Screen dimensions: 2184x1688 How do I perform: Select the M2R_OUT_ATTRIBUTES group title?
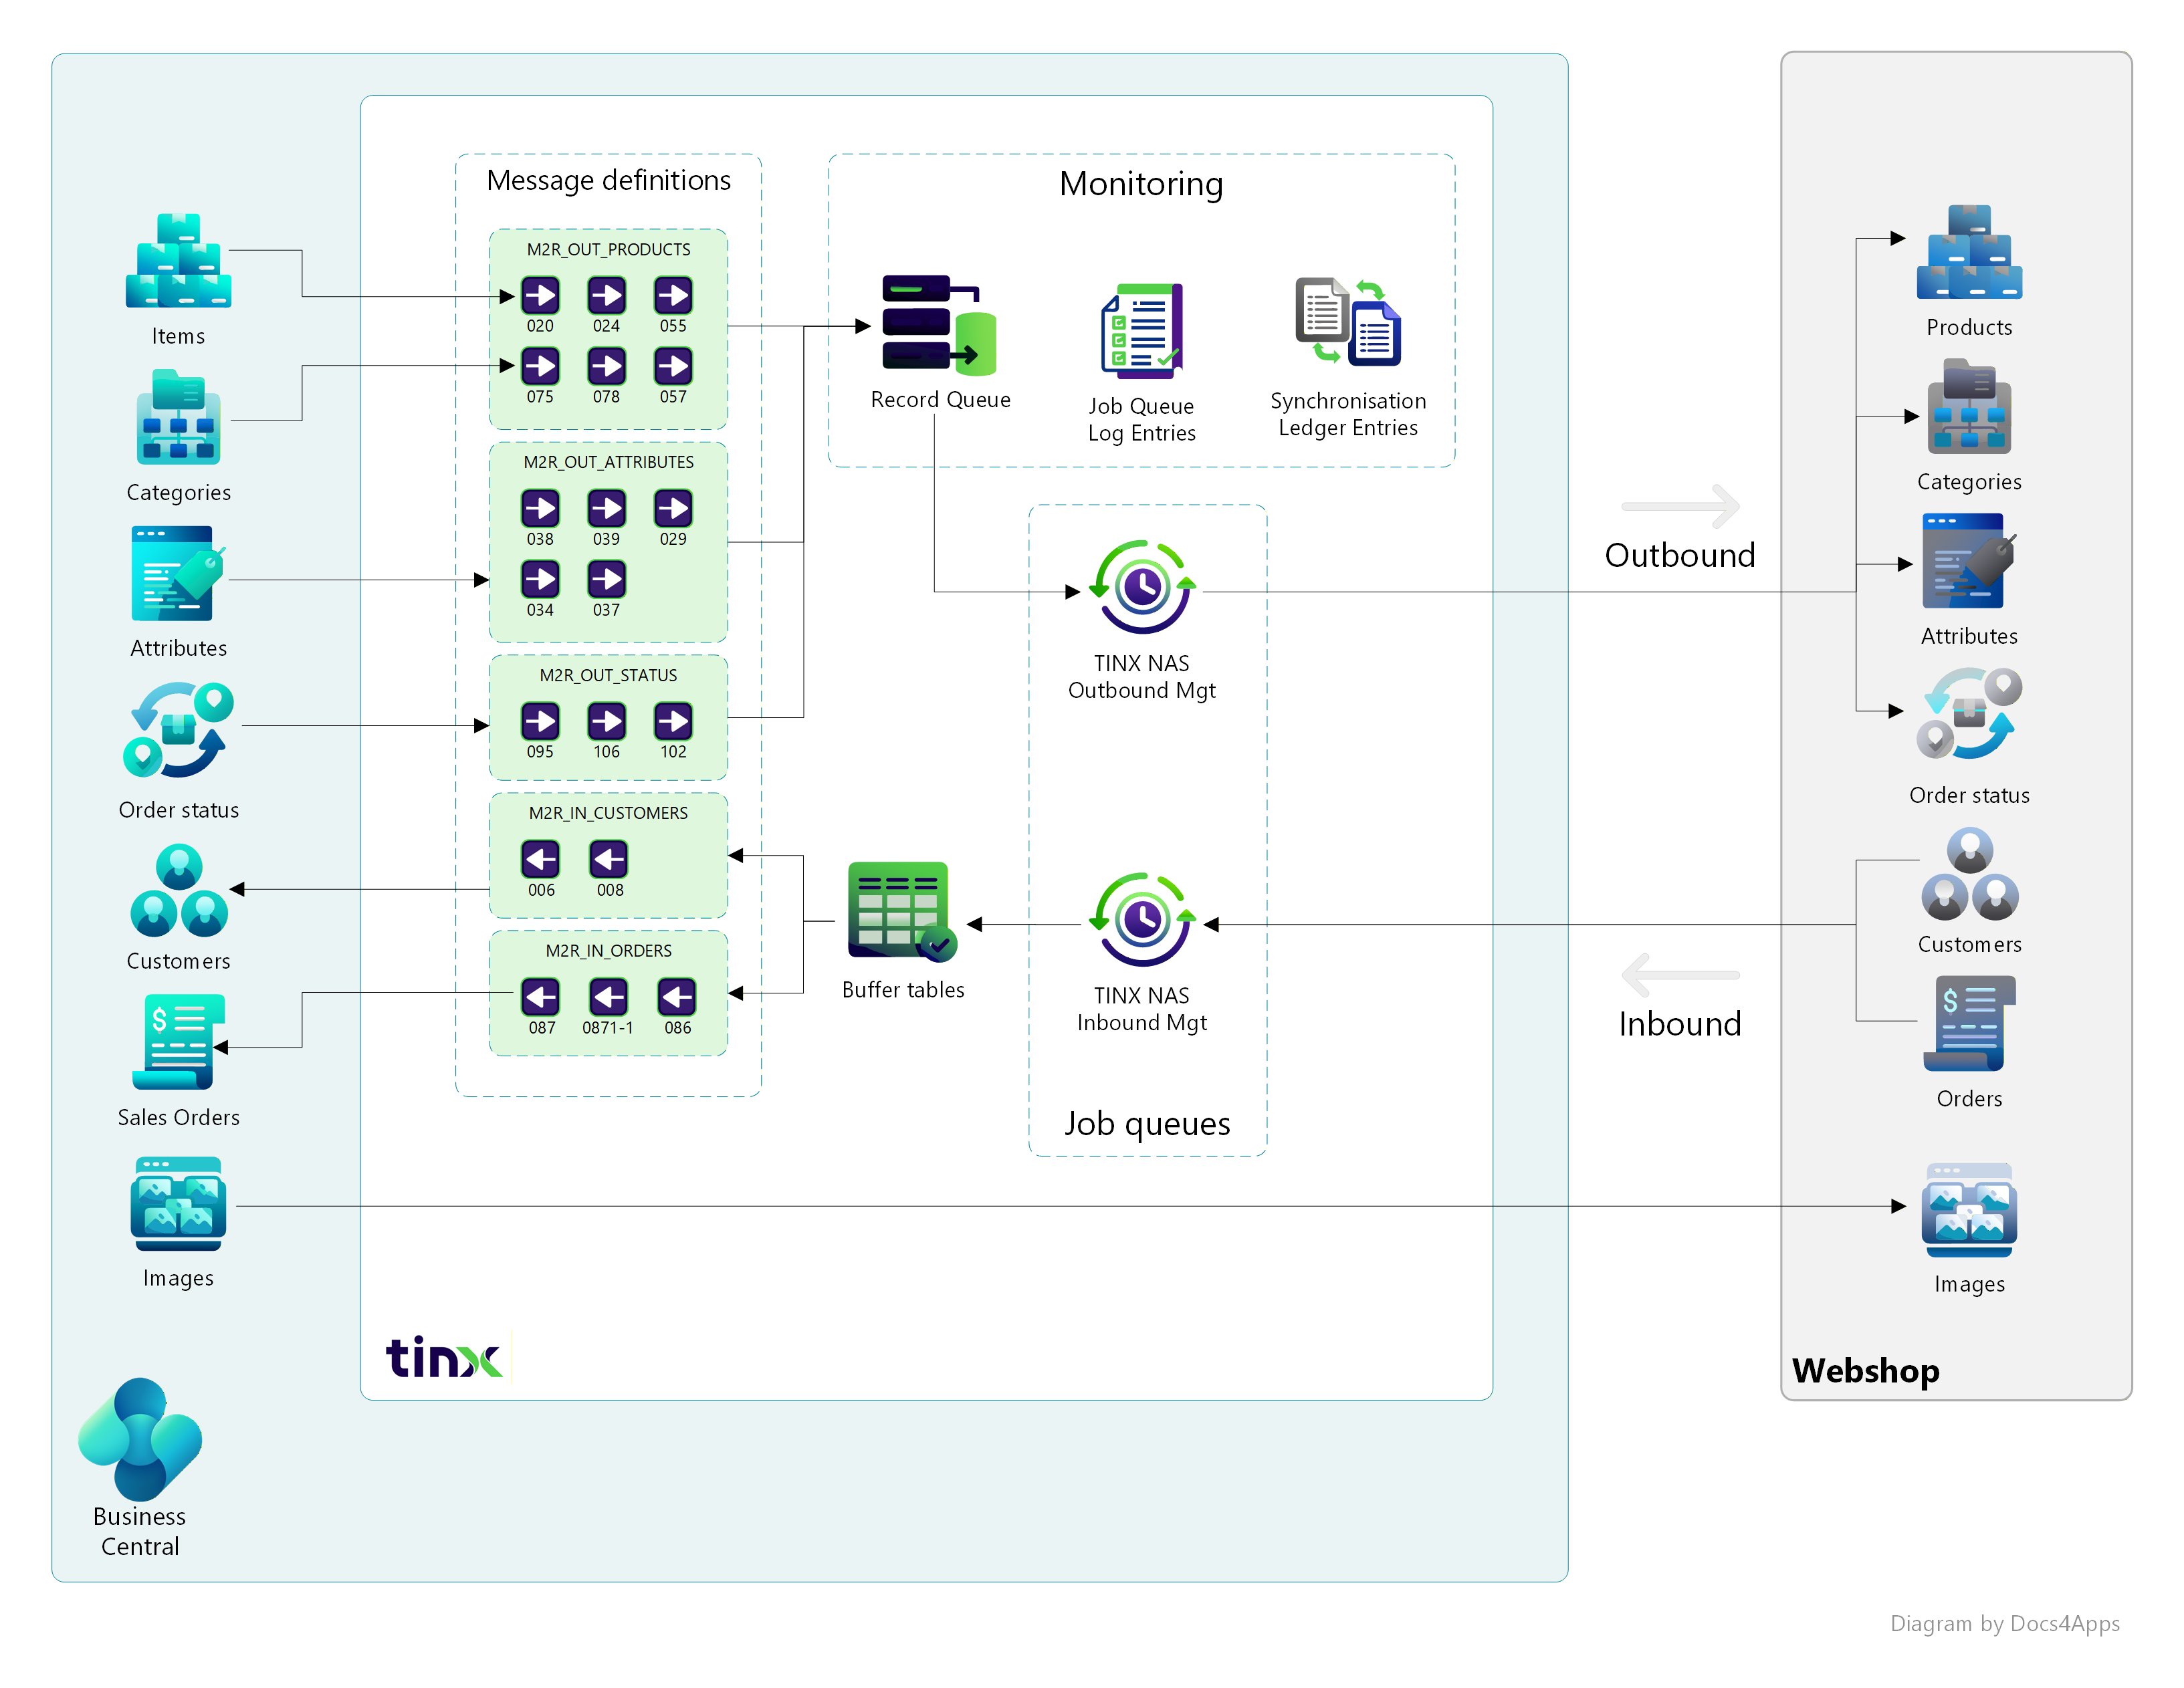tap(609, 463)
